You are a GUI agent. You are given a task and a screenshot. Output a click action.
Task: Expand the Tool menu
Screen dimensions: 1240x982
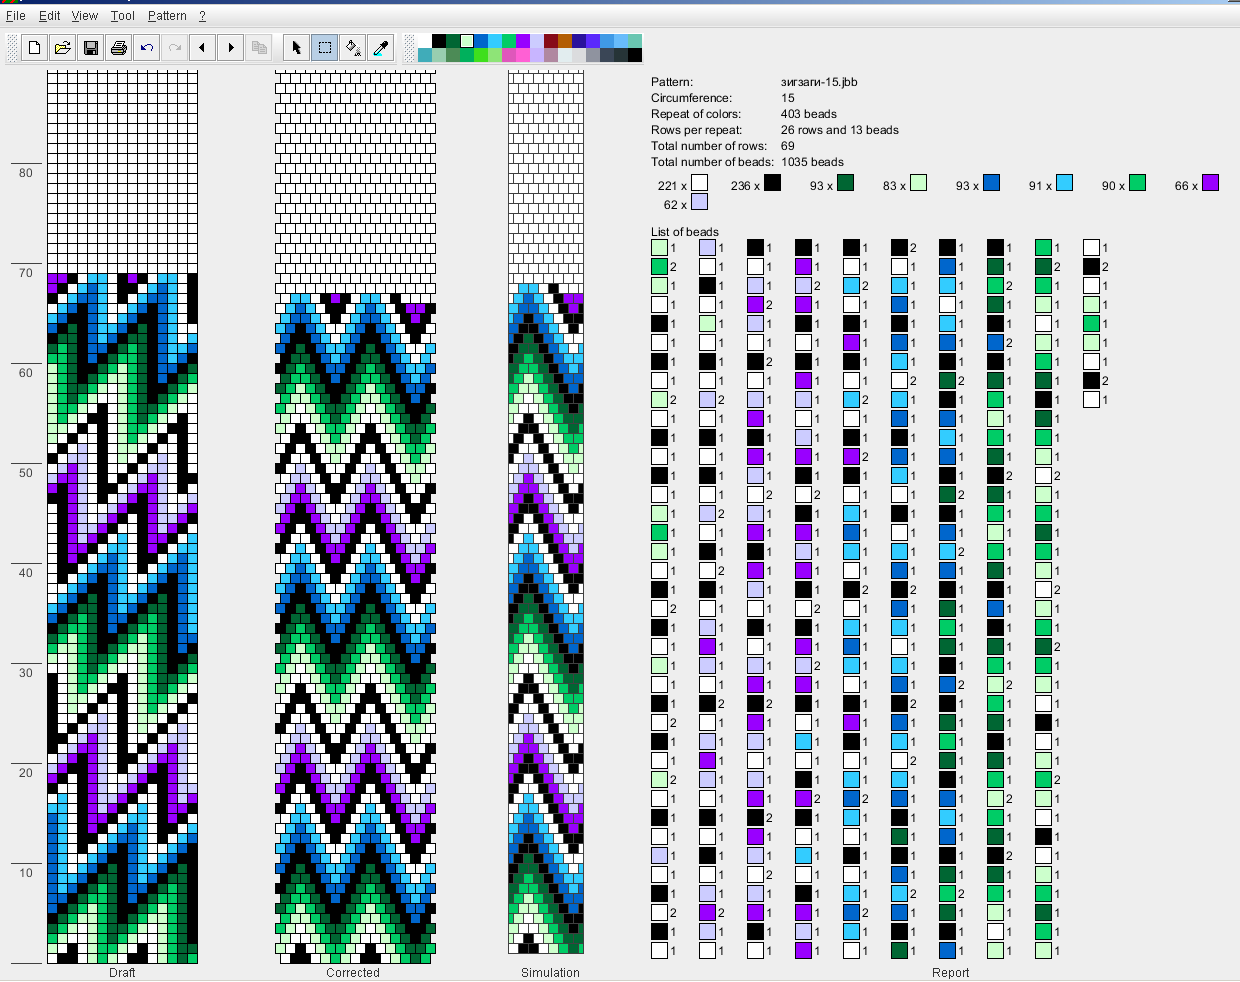pyautogui.click(x=123, y=16)
